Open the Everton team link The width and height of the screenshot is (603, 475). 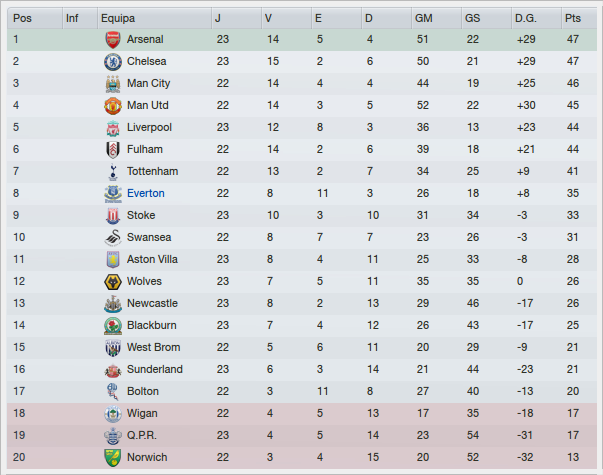146,193
